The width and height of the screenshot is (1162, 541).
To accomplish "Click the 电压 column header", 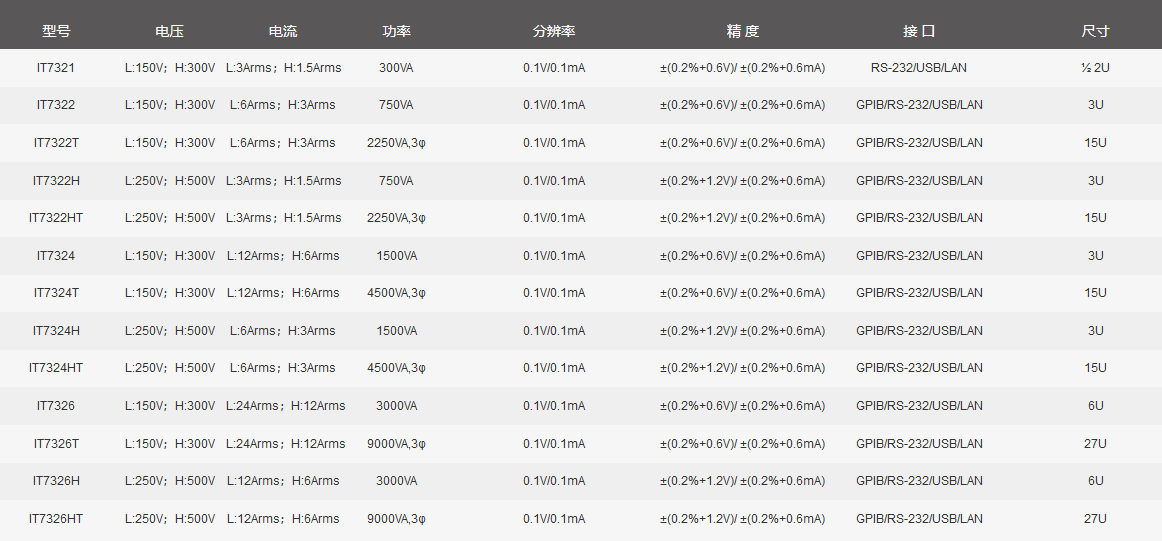I will (x=170, y=31).
